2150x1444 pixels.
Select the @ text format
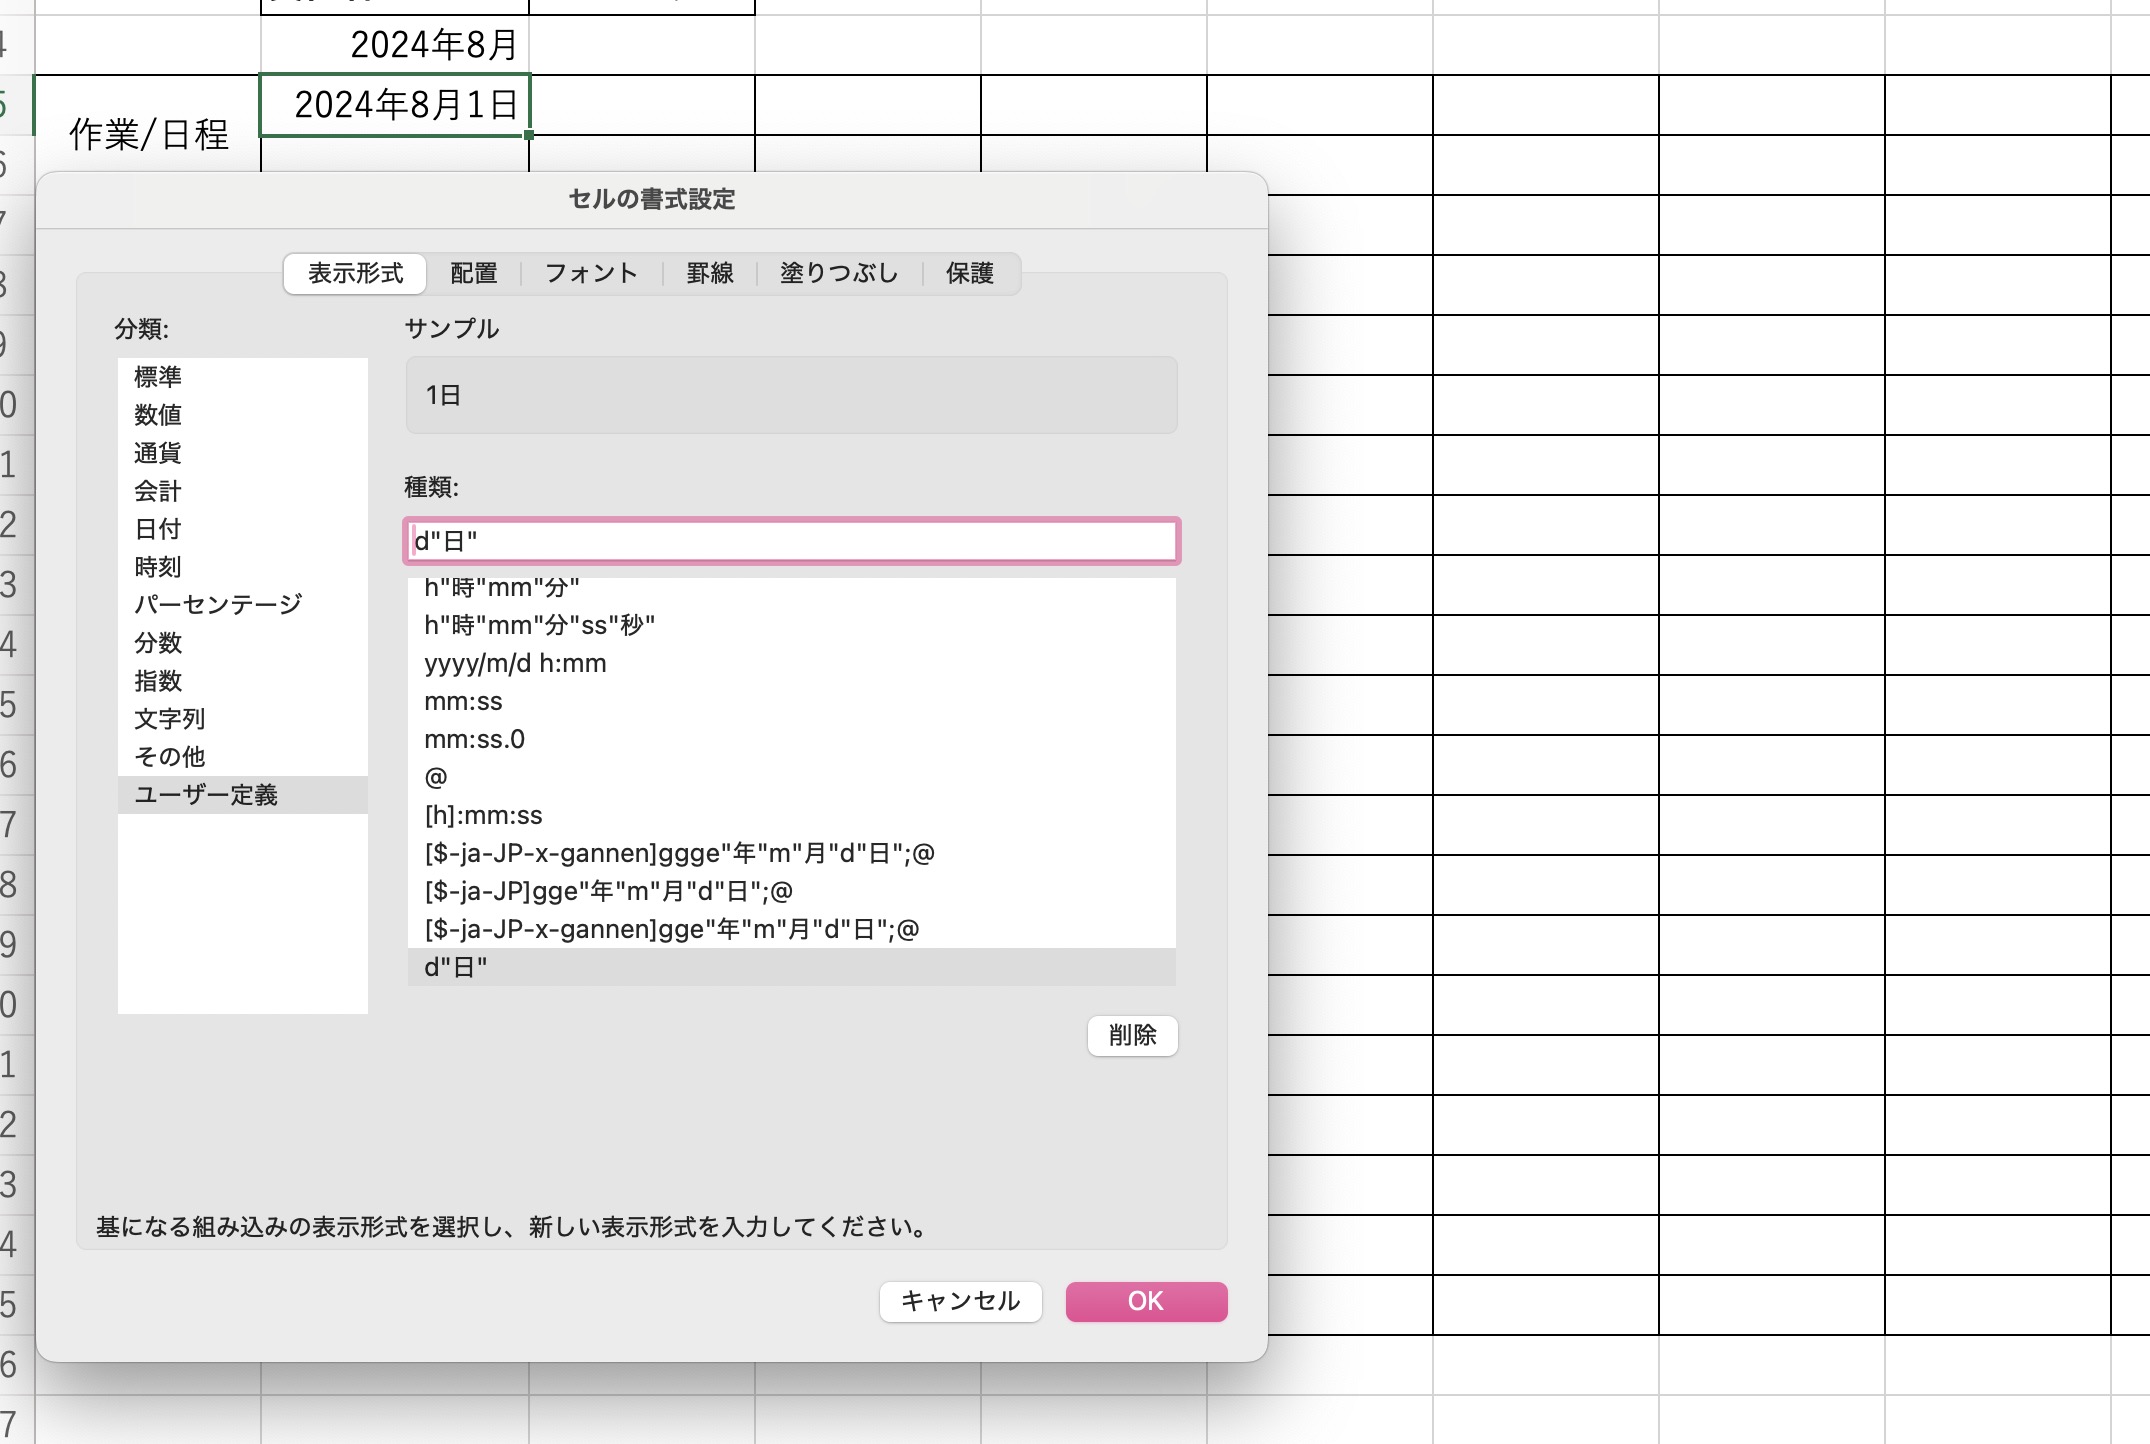[792, 777]
